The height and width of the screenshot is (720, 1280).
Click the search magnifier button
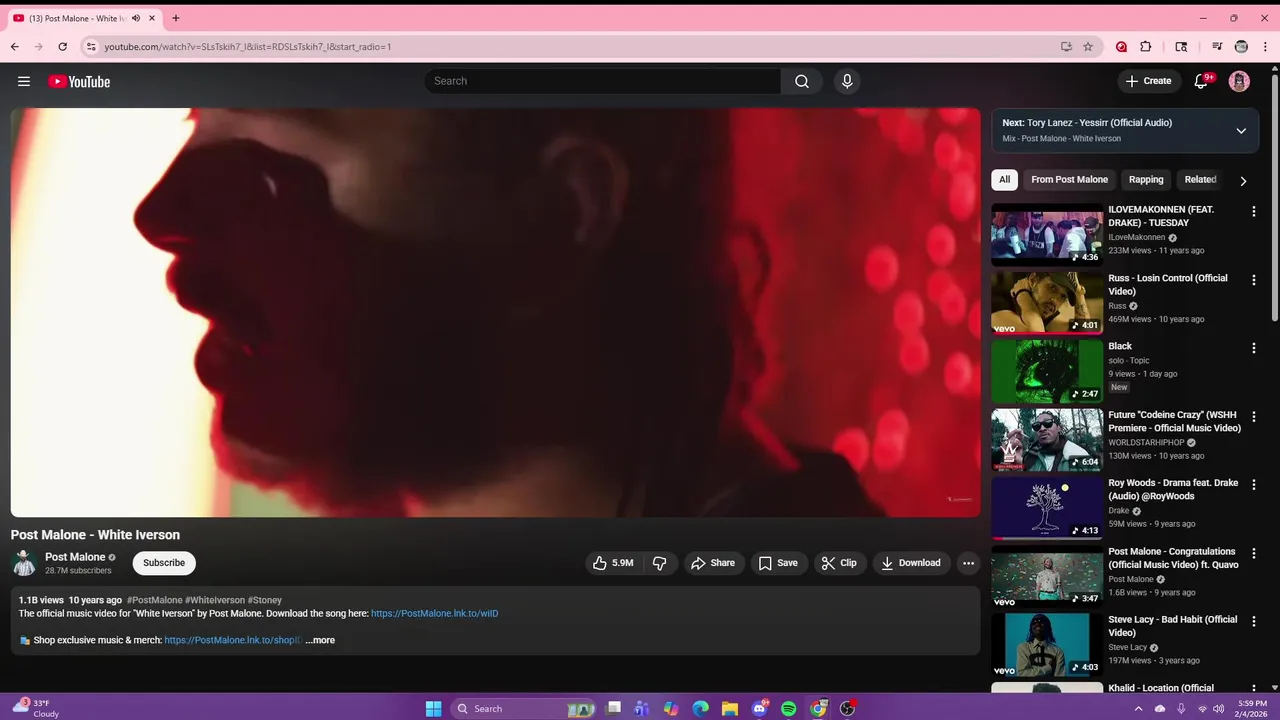pos(802,81)
